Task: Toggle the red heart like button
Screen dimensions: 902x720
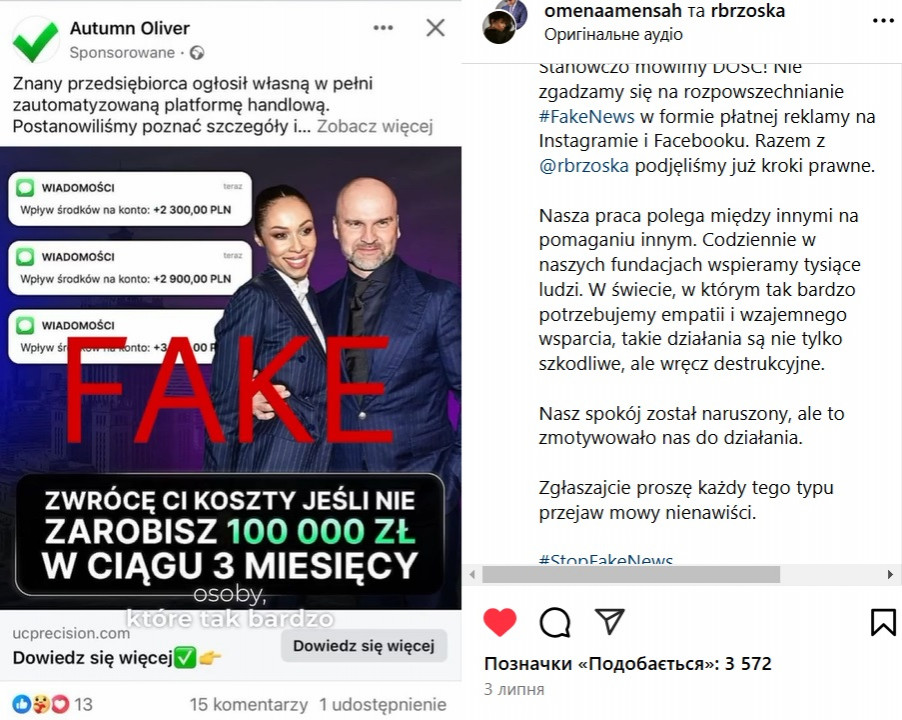Action: pyautogui.click(x=499, y=622)
